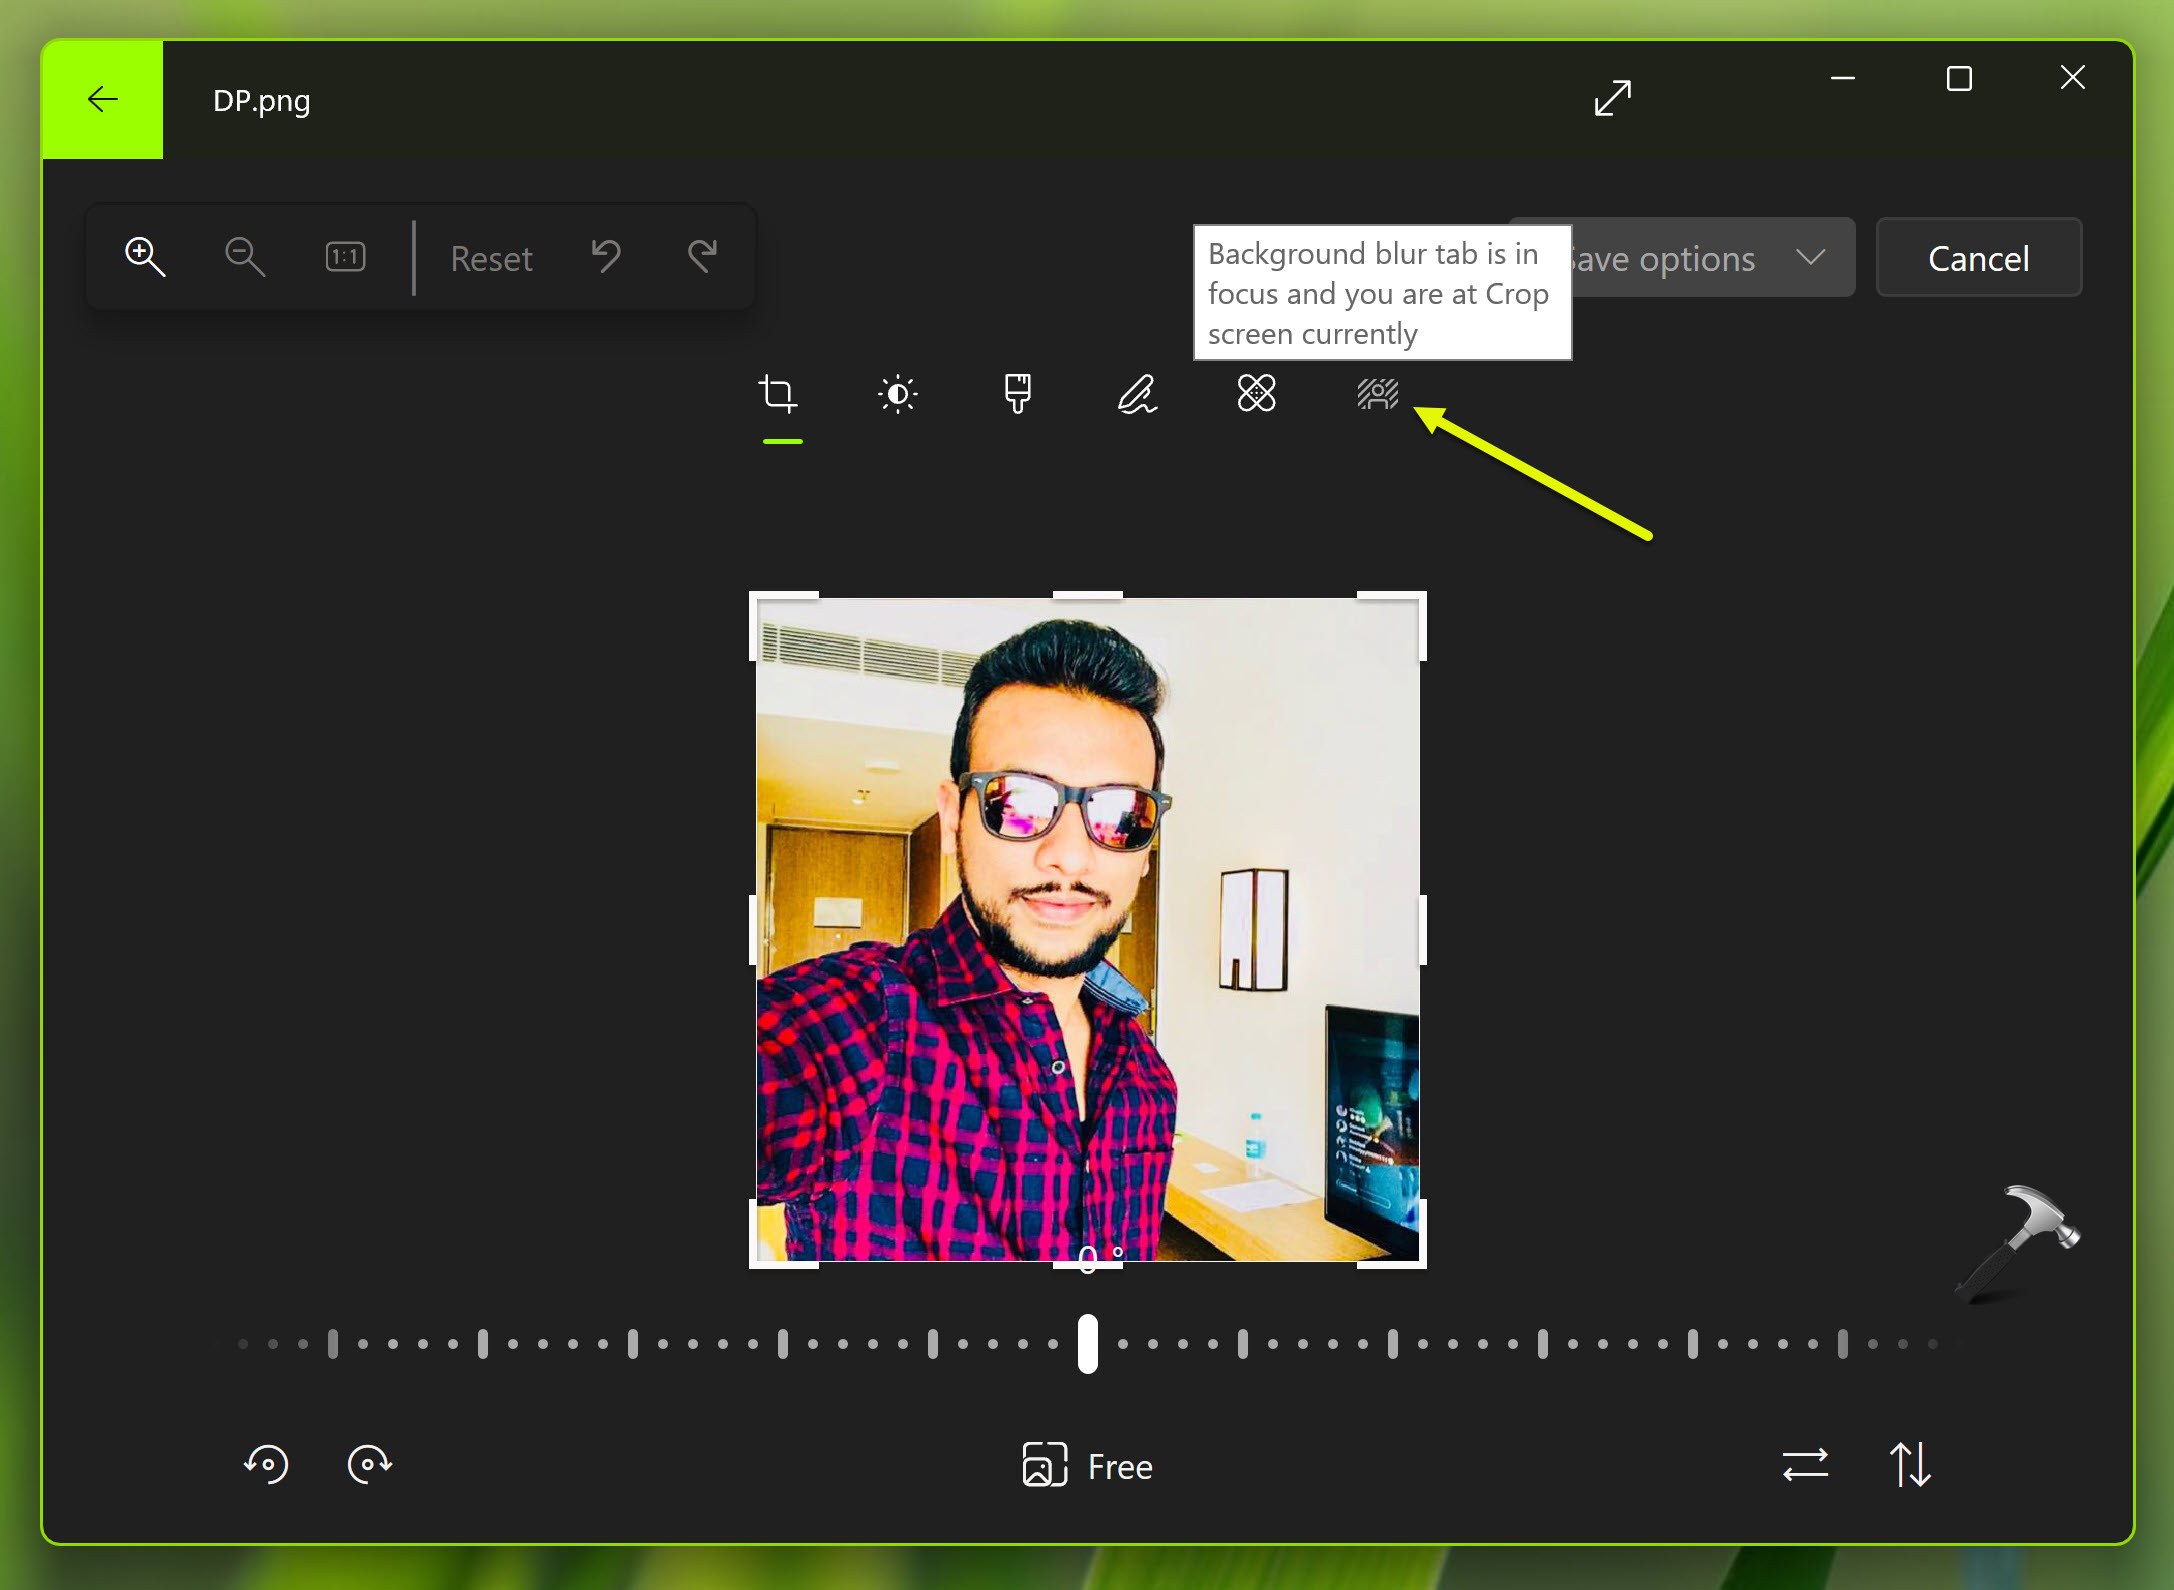Open the Background blur tool
2174x1590 pixels.
coord(1377,394)
